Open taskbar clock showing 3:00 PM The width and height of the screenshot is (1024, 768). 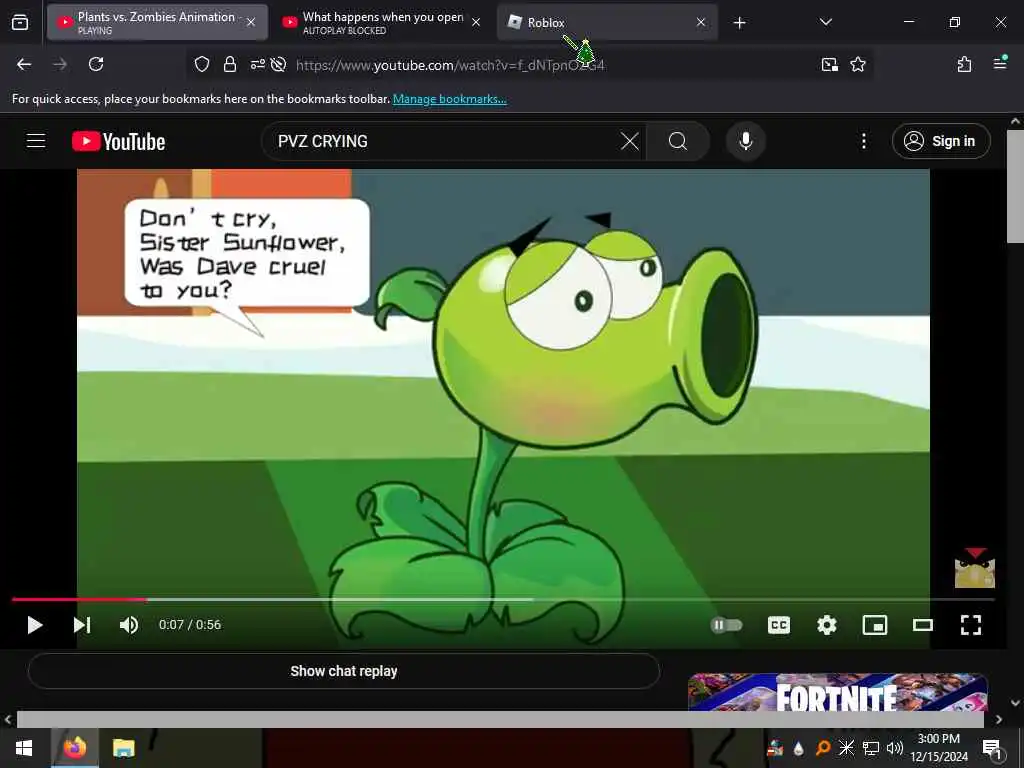[938, 748]
